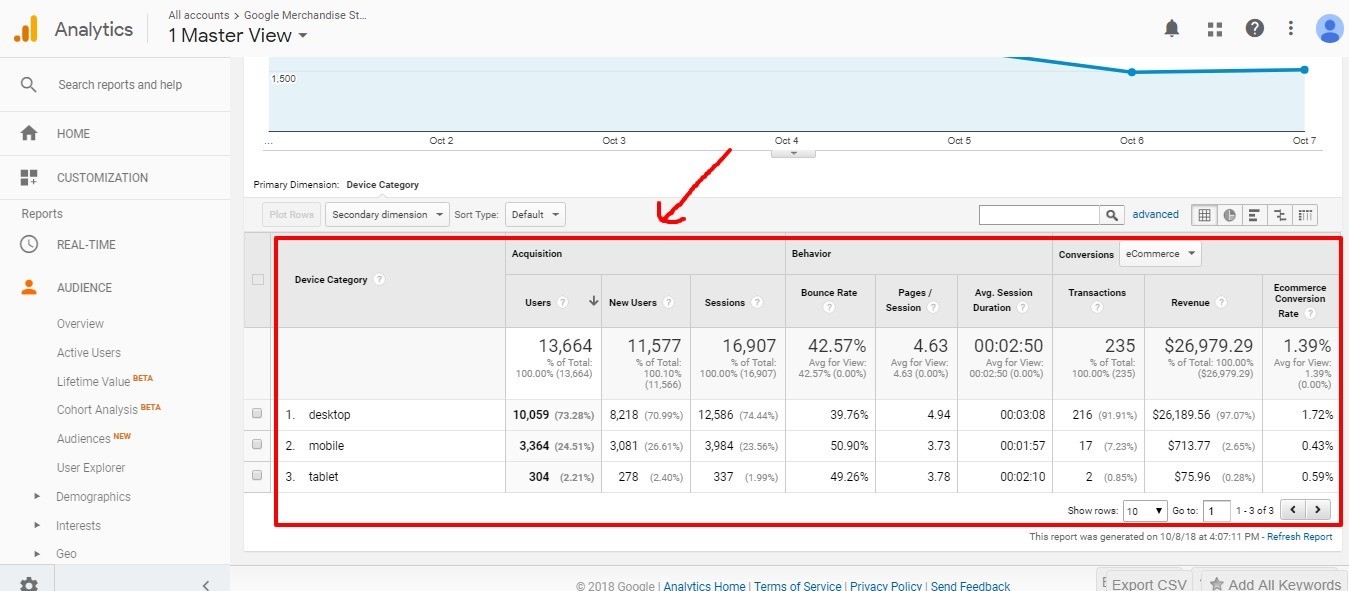The width and height of the screenshot is (1349, 591).
Task: Open the Secondary dimension dropdown
Action: click(386, 215)
